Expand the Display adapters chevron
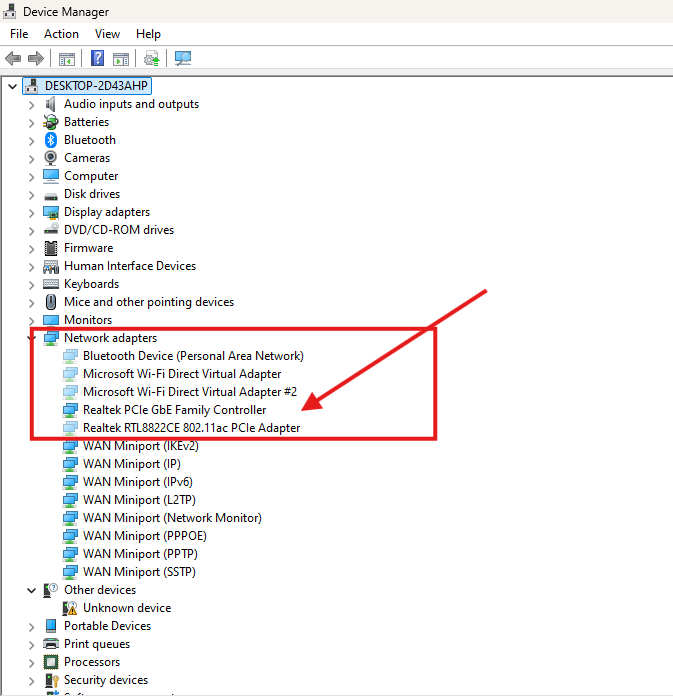 pyautogui.click(x=31, y=213)
